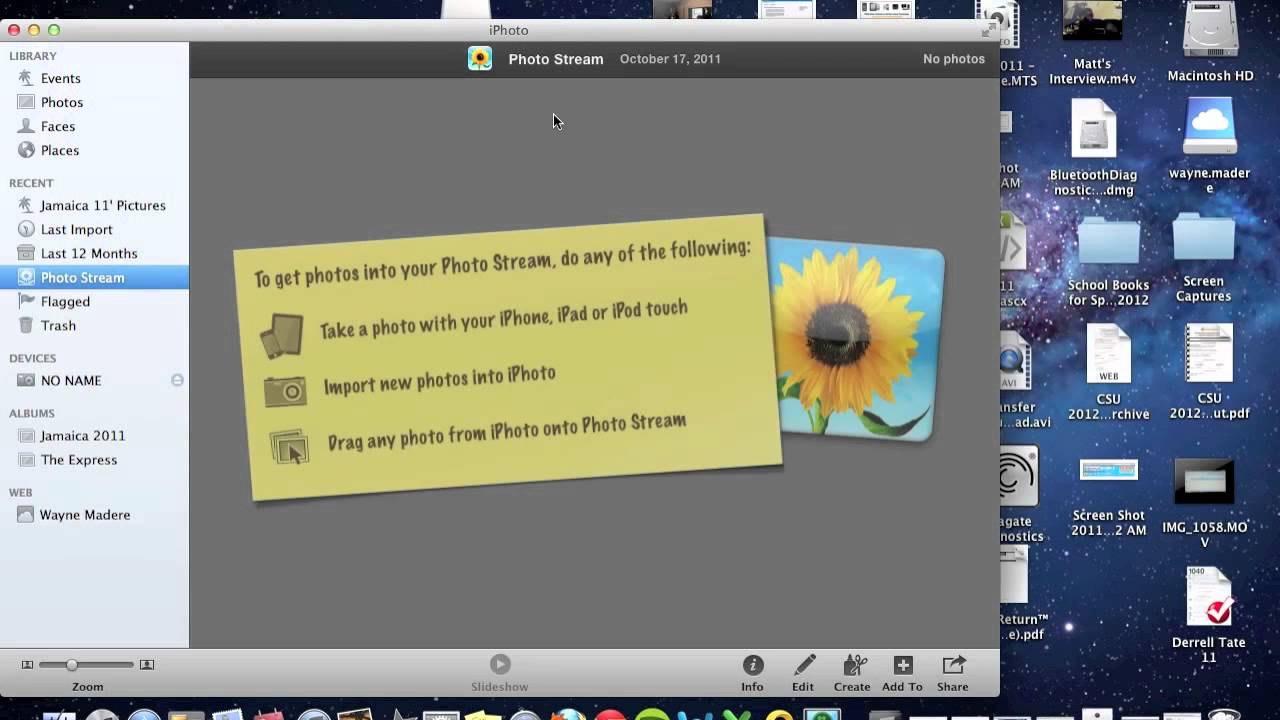Open the Create menu
Screen dimensions: 1280x720
tap(852, 671)
